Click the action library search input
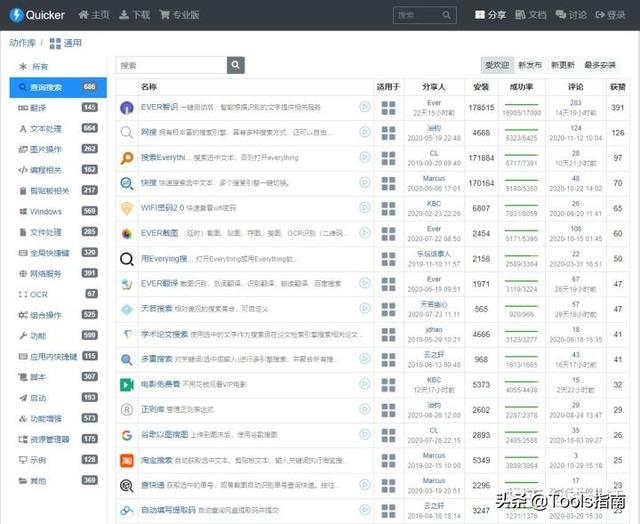 click(x=171, y=65)
